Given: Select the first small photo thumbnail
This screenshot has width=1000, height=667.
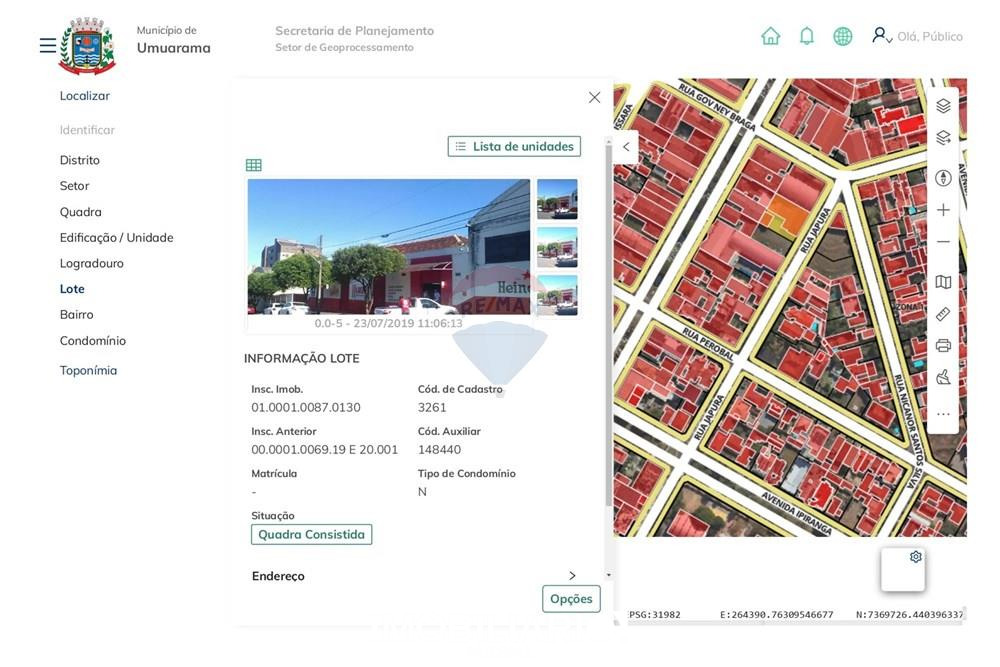Looking at the screenshot, I should [557, 199].
